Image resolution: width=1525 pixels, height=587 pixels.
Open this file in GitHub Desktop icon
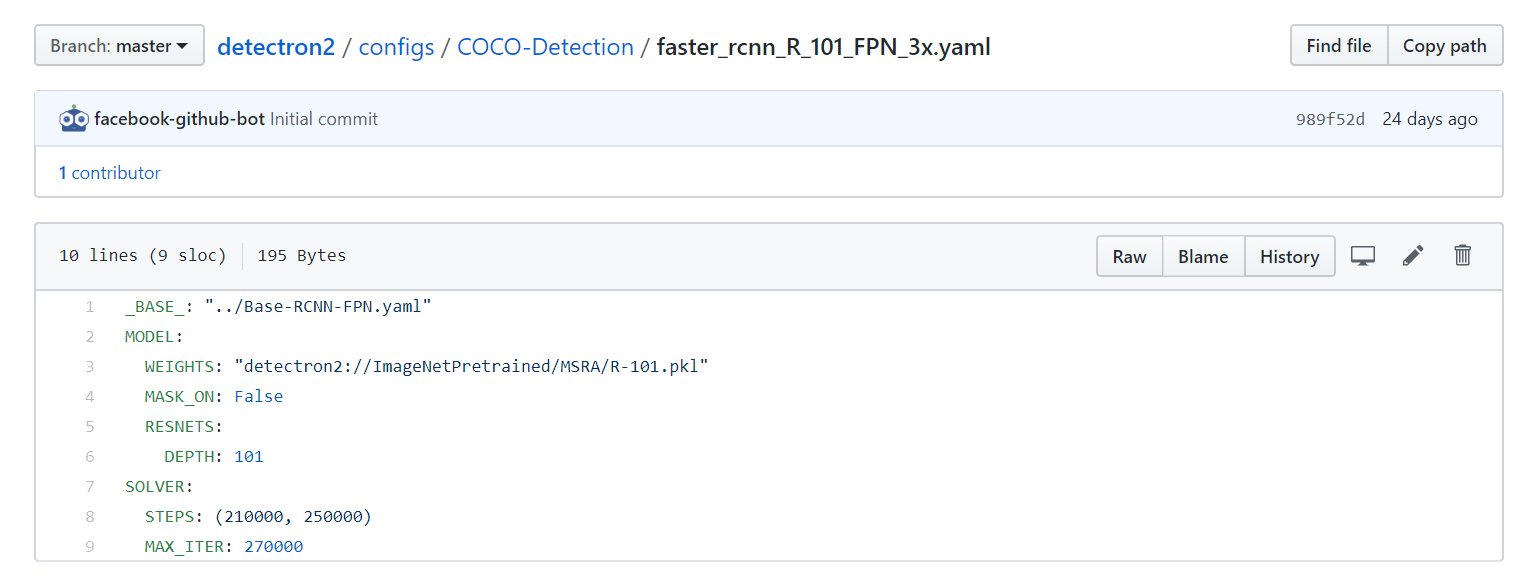coord(1362,256)
